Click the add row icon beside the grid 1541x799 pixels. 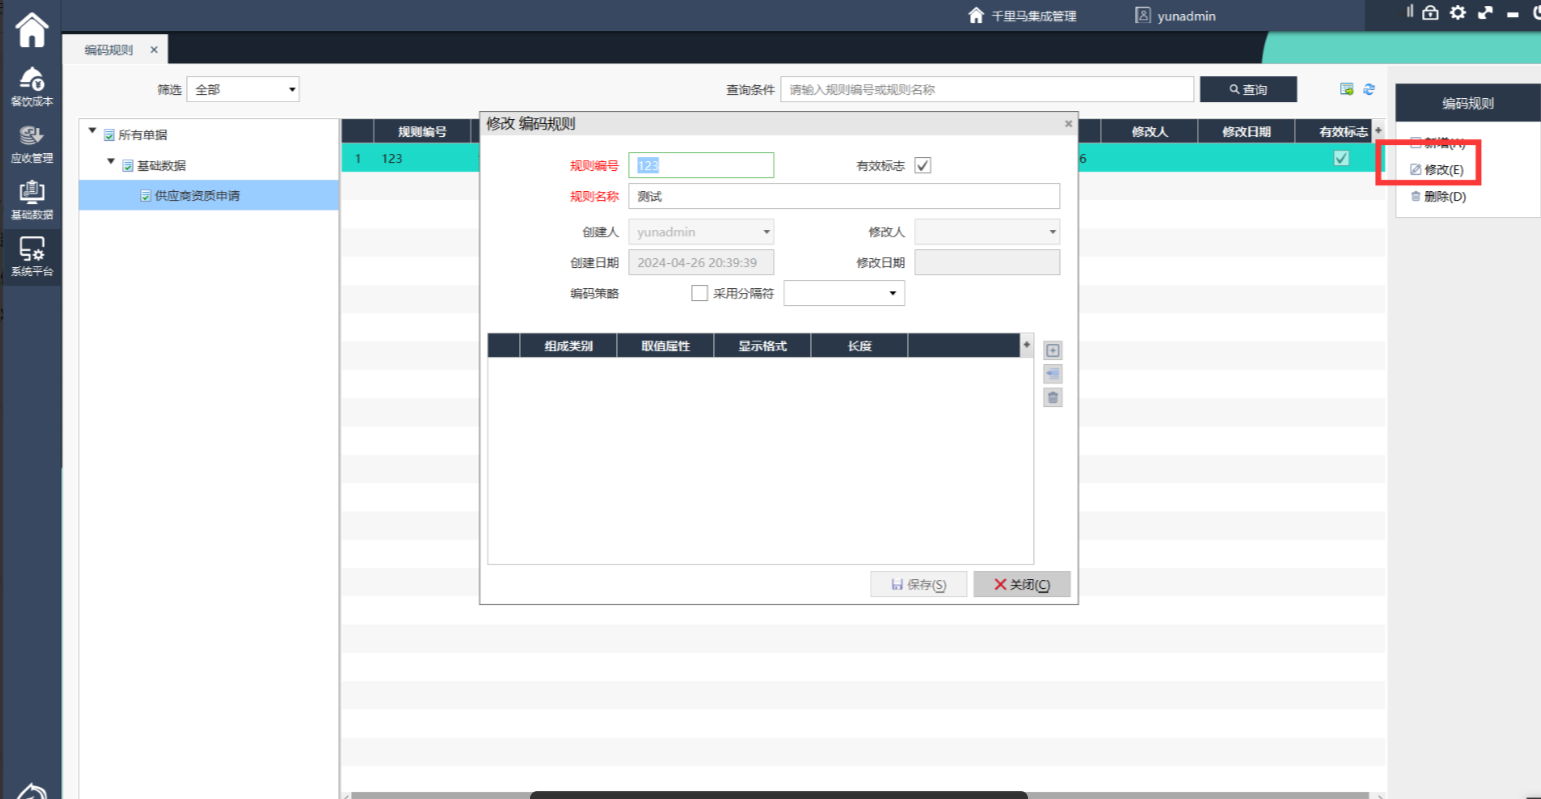1052,351
